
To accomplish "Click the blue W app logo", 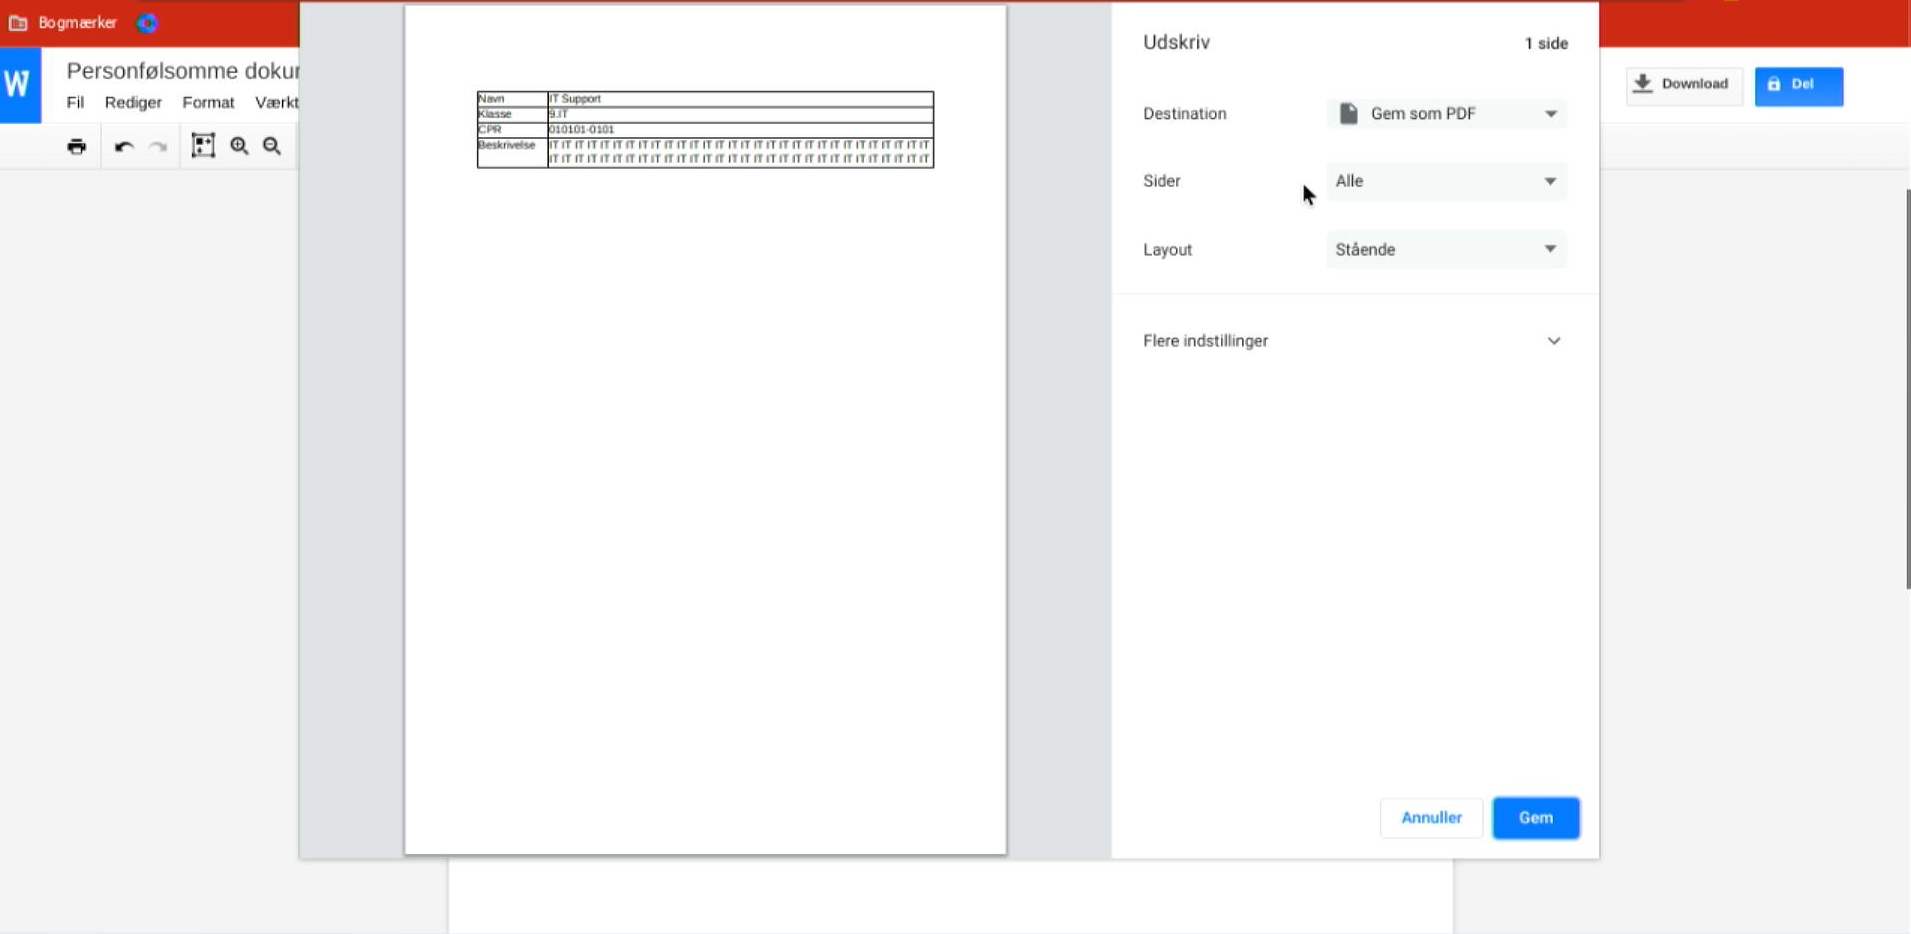I will (x=20, y=85).
